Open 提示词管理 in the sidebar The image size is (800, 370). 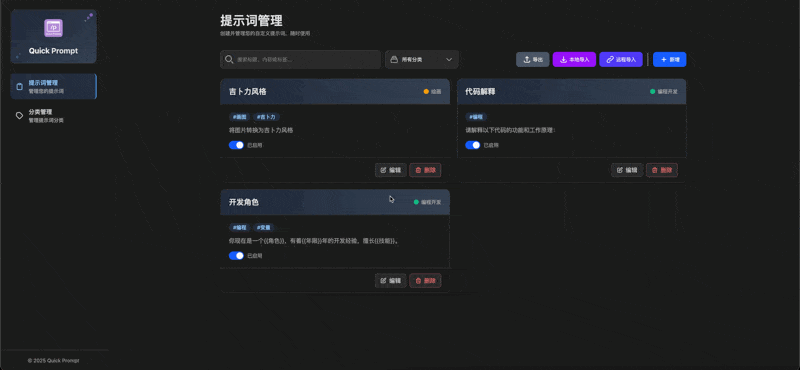(x=53, y=86)
